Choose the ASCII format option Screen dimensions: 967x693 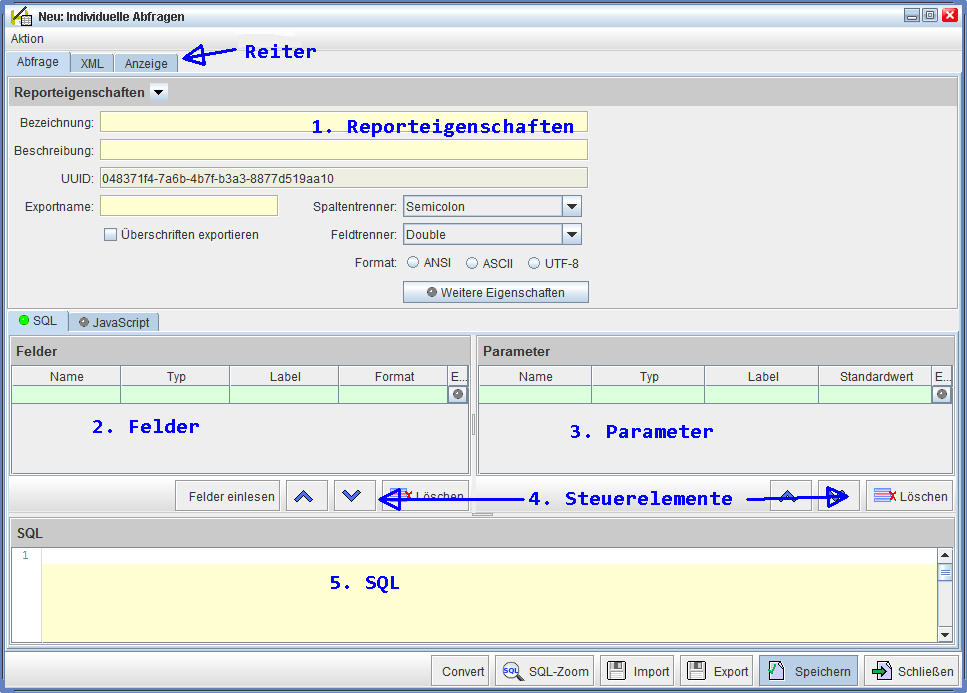(x=472, y=263)
